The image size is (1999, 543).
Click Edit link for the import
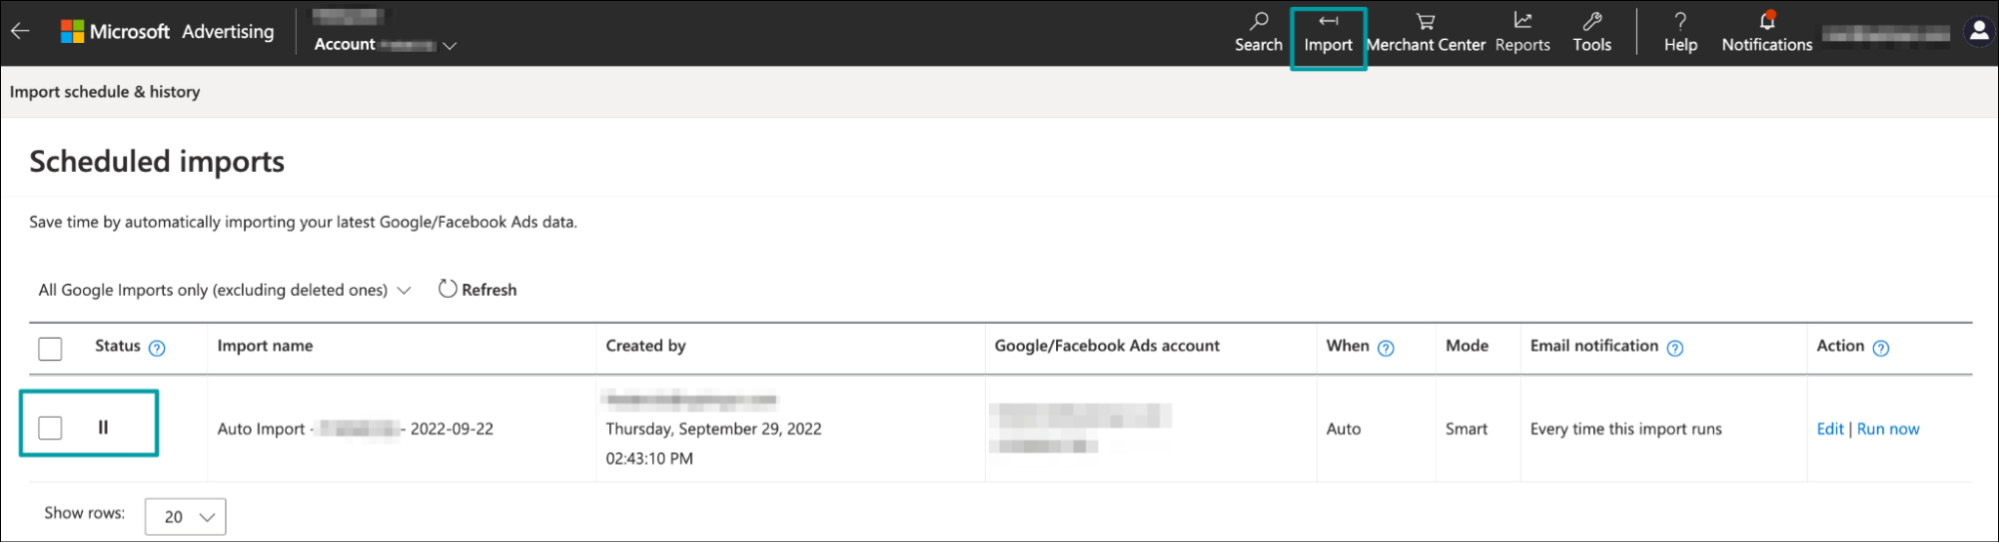1829,429
